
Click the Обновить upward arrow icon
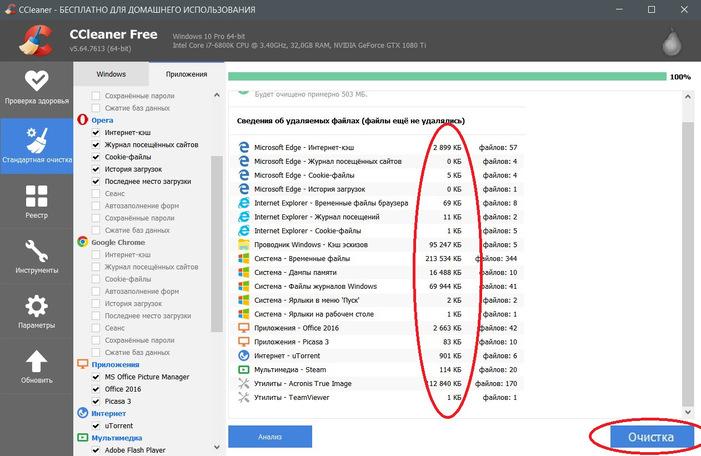click(x=36, y=361)
